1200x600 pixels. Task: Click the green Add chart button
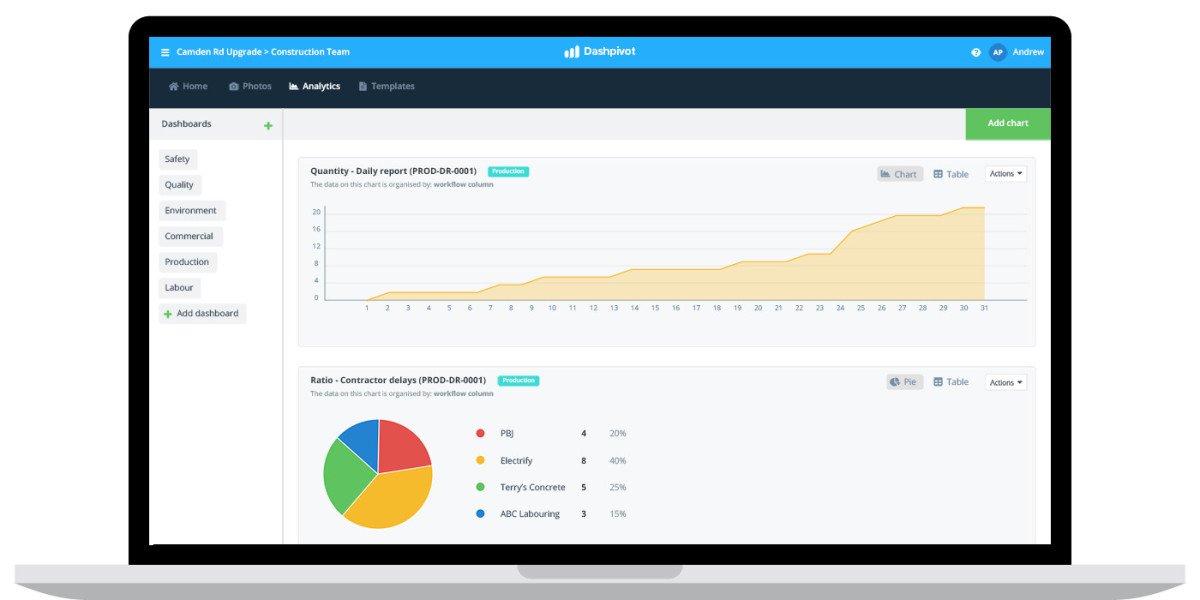tap(1008, 123)
